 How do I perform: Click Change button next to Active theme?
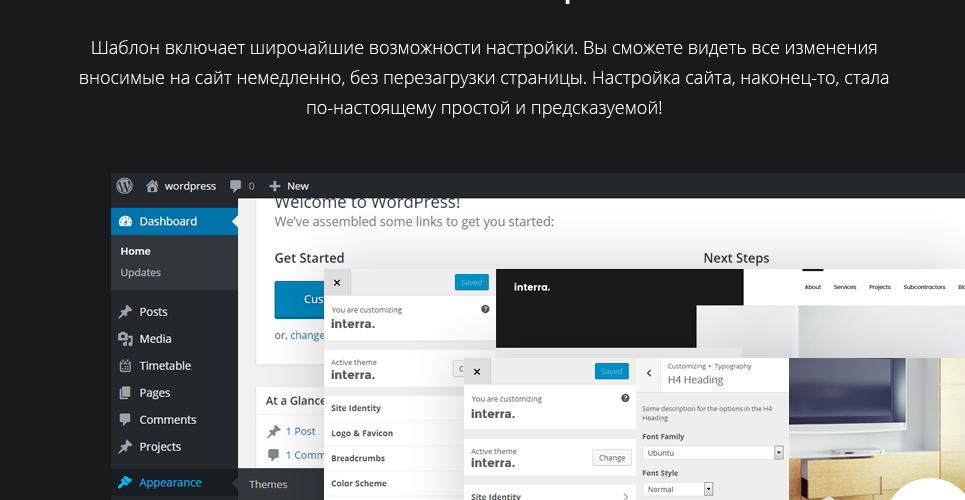(612, 458)
